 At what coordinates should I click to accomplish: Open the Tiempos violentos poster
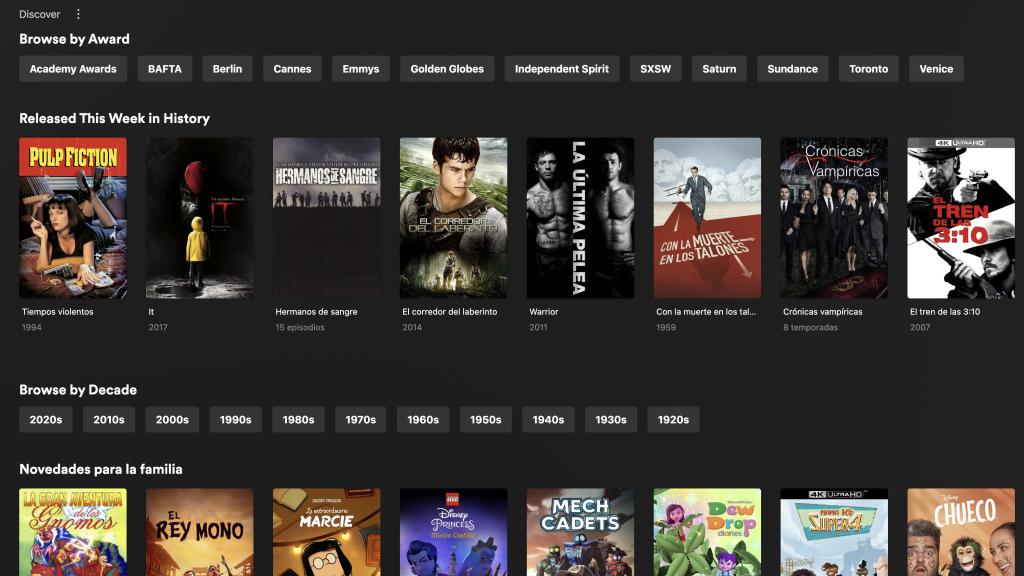[x=72, y=217]
